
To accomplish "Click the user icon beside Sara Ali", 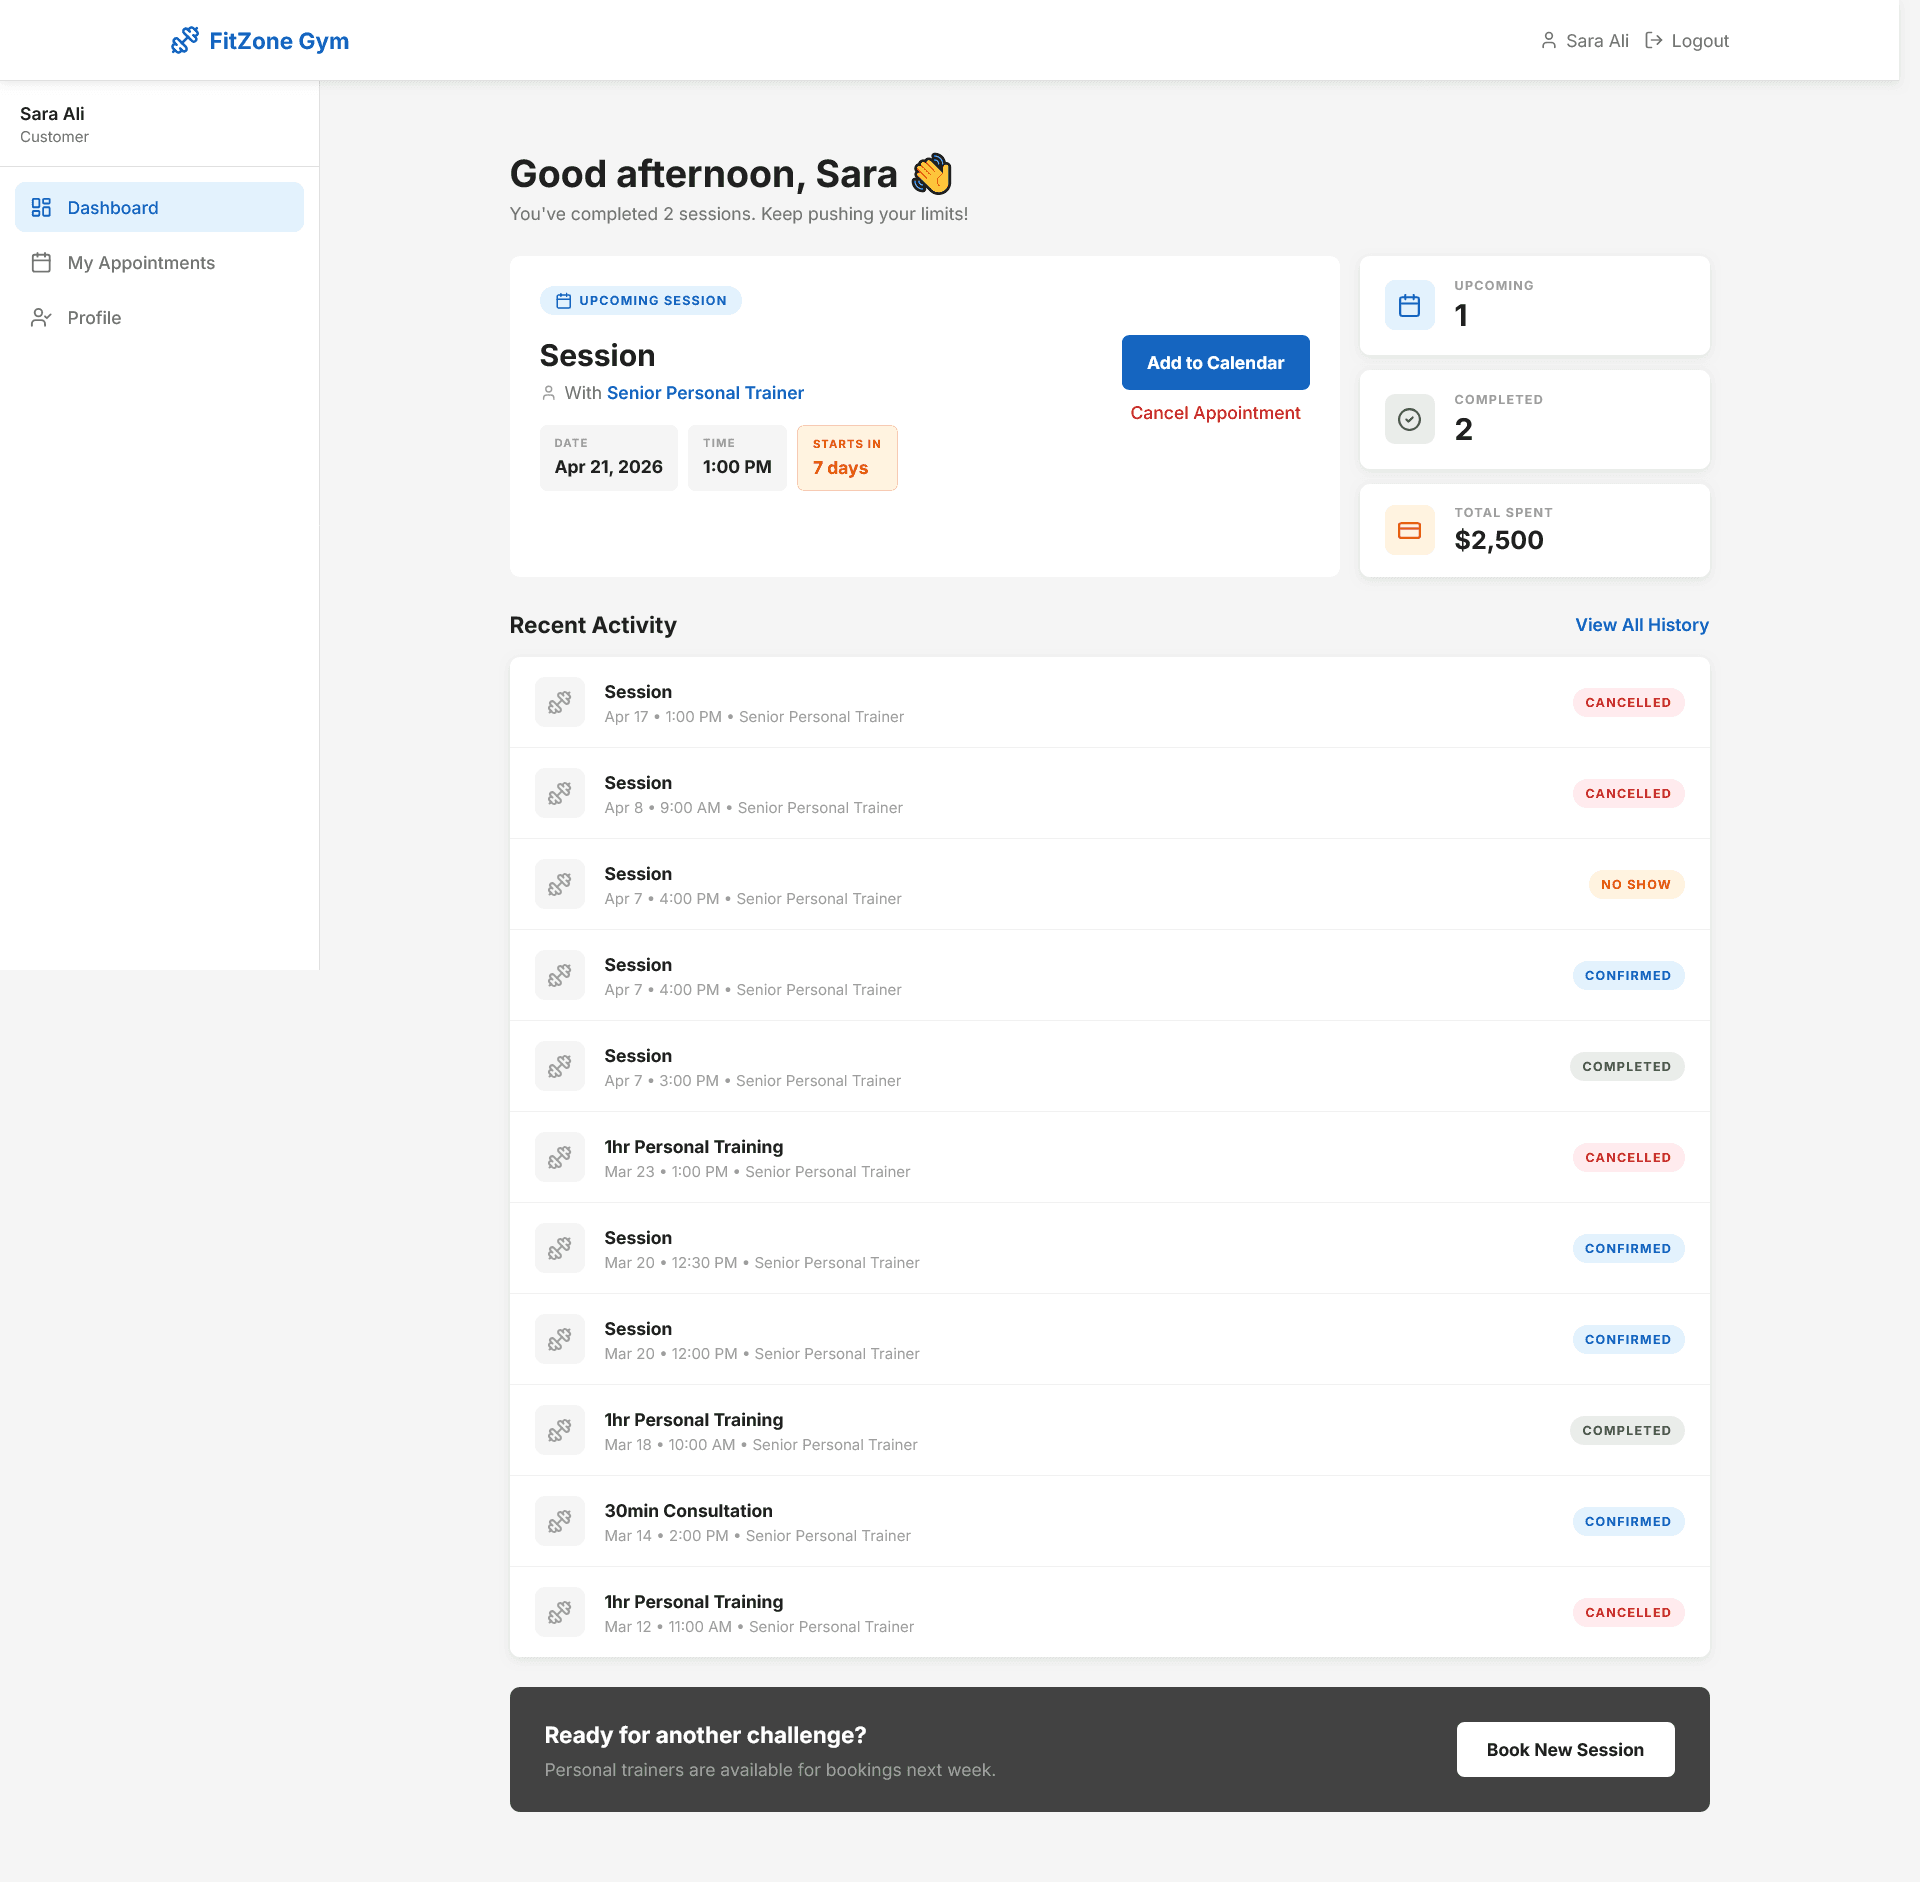I will click(x=1550, y=40).
